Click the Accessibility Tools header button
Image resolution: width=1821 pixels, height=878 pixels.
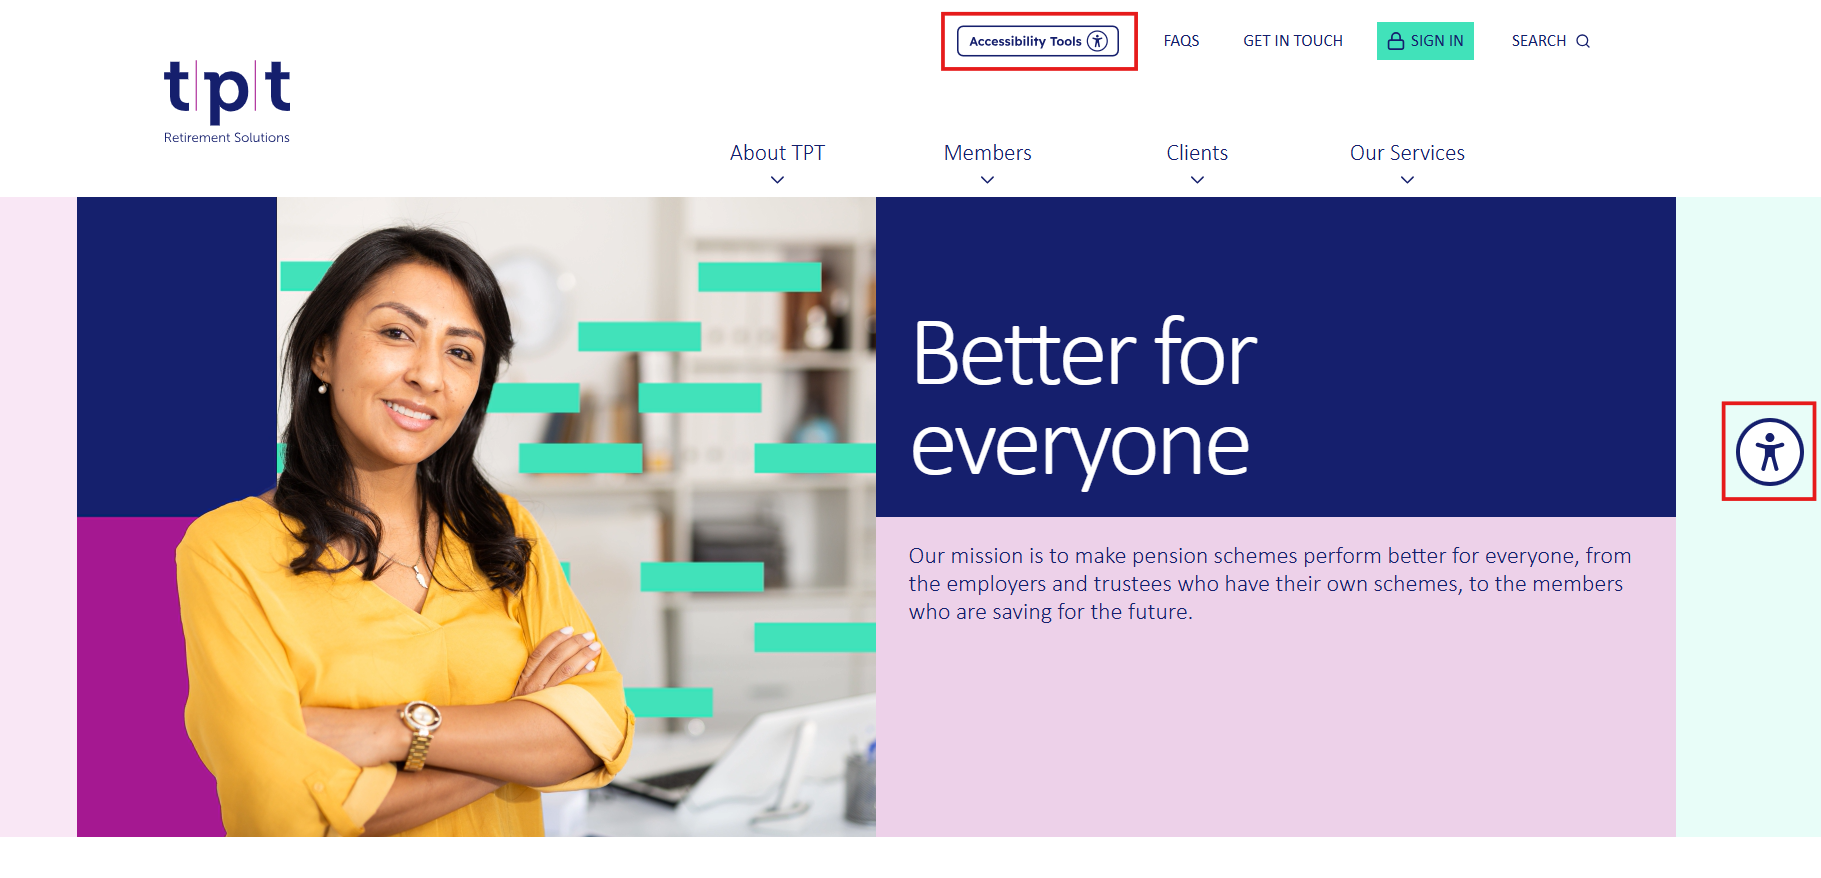(1038, 41)
